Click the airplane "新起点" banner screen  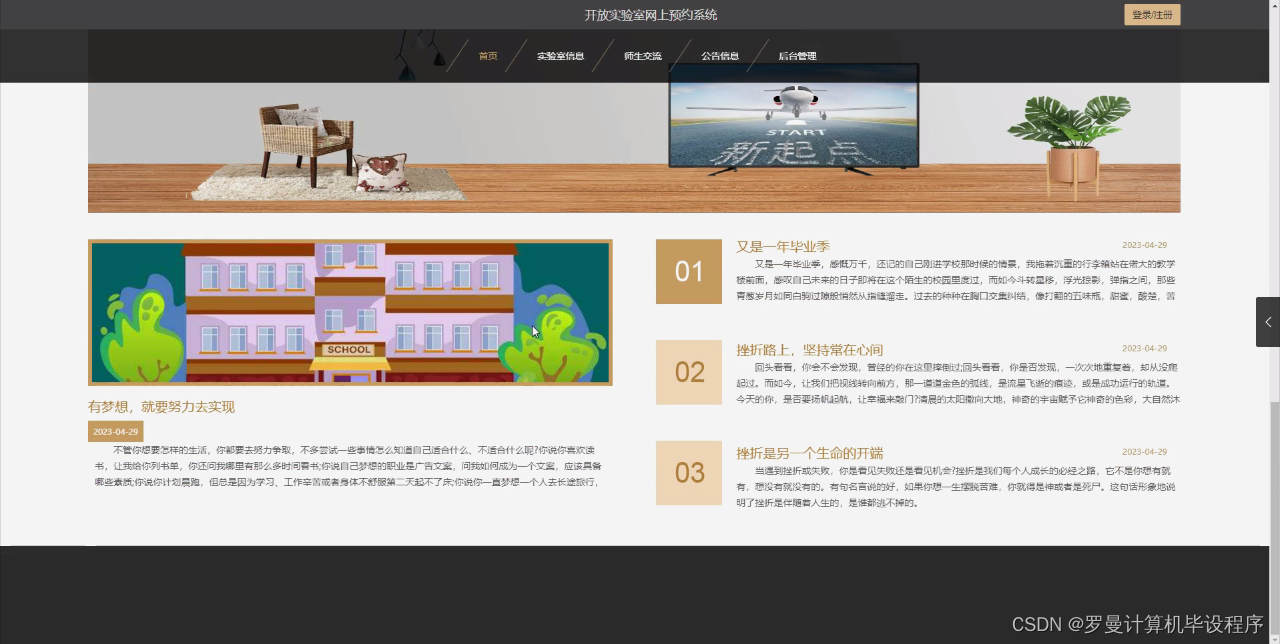pos(793,122)
